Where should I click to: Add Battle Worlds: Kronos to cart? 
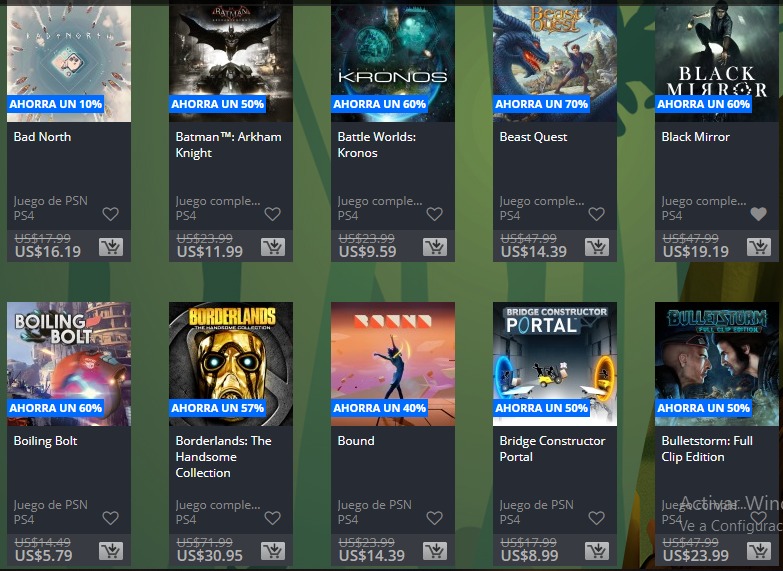435,247
